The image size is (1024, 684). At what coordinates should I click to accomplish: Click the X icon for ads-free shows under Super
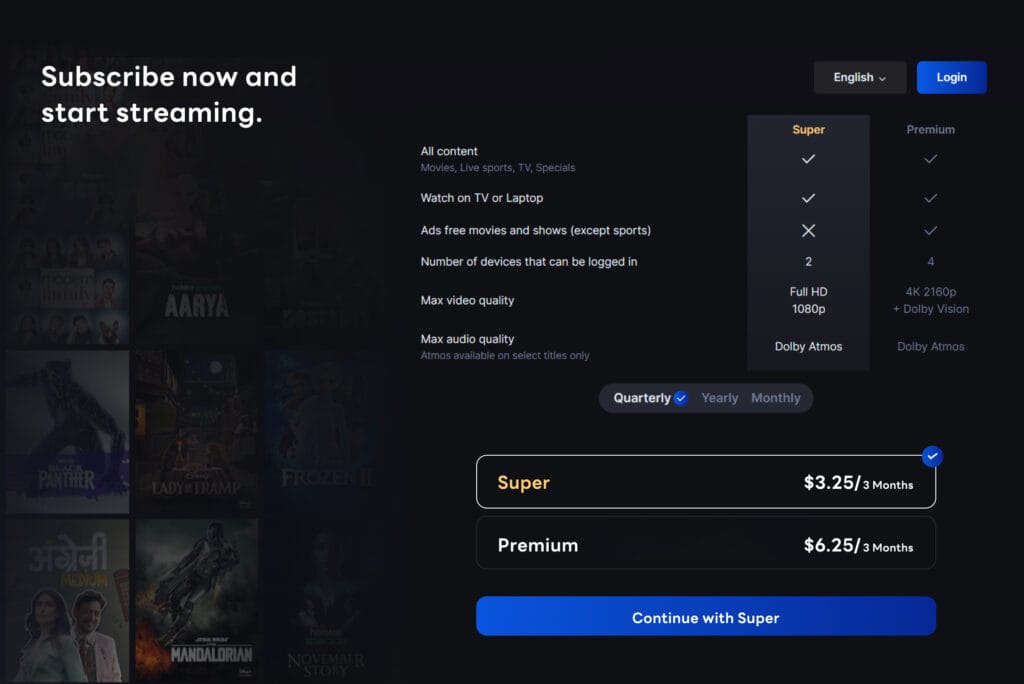pos(808,230)
